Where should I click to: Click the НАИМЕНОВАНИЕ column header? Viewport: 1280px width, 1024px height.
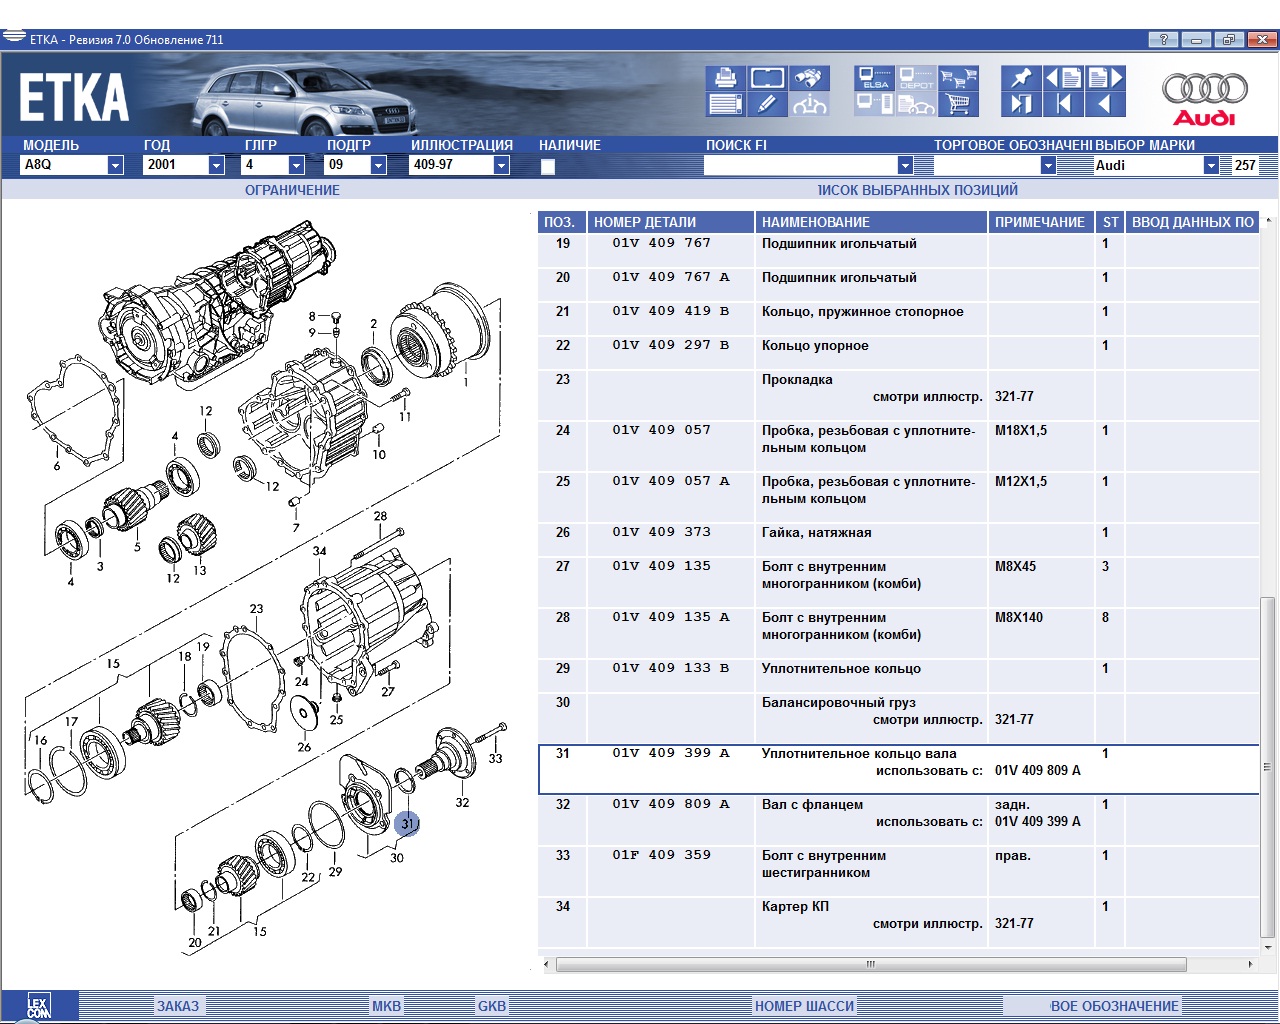[871, 222]
